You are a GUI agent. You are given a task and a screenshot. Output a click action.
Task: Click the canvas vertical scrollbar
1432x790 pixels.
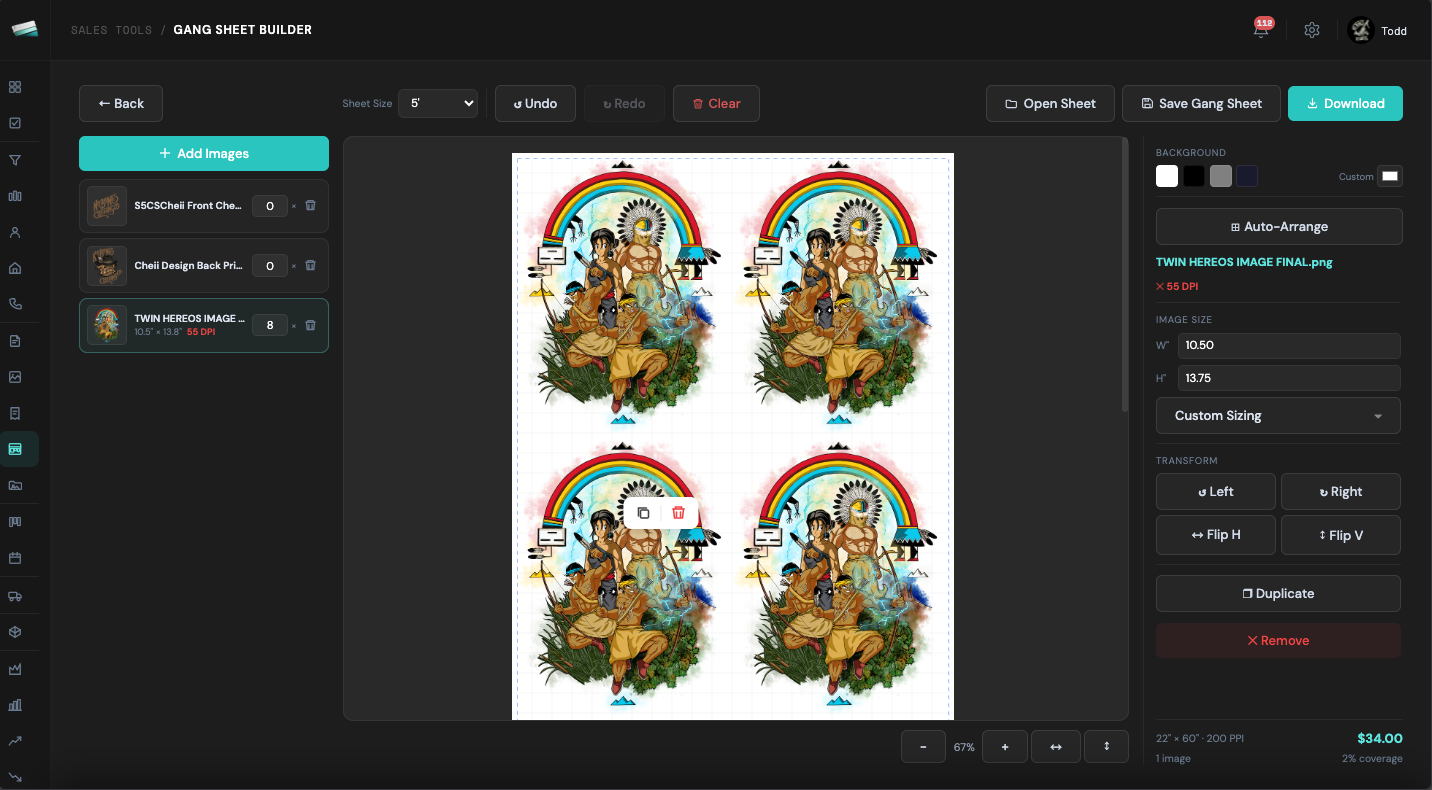point(1125,275)
